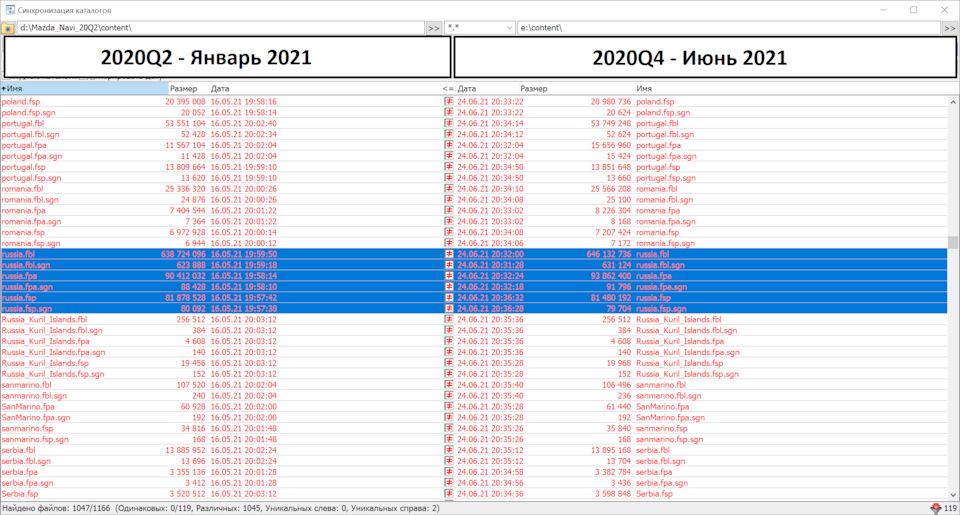Screen dimensions: 960x515
Task: Click the <= direction column header
Action: pos(448,89)
